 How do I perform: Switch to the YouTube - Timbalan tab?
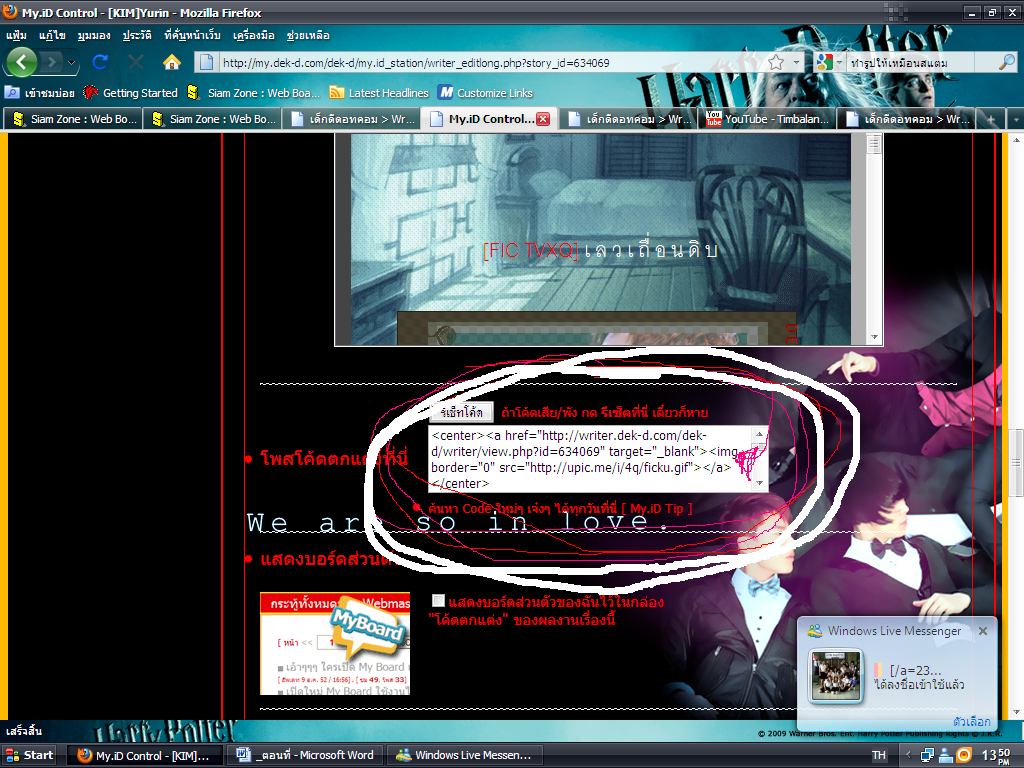click(768, 119)
